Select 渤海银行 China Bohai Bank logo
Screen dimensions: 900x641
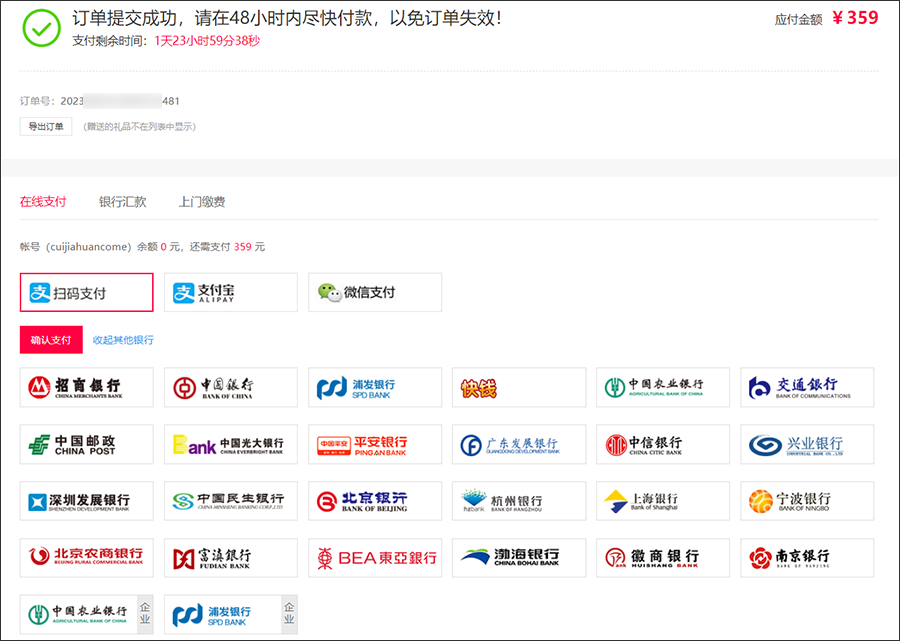pyautogui.click(x=519, y=558)
